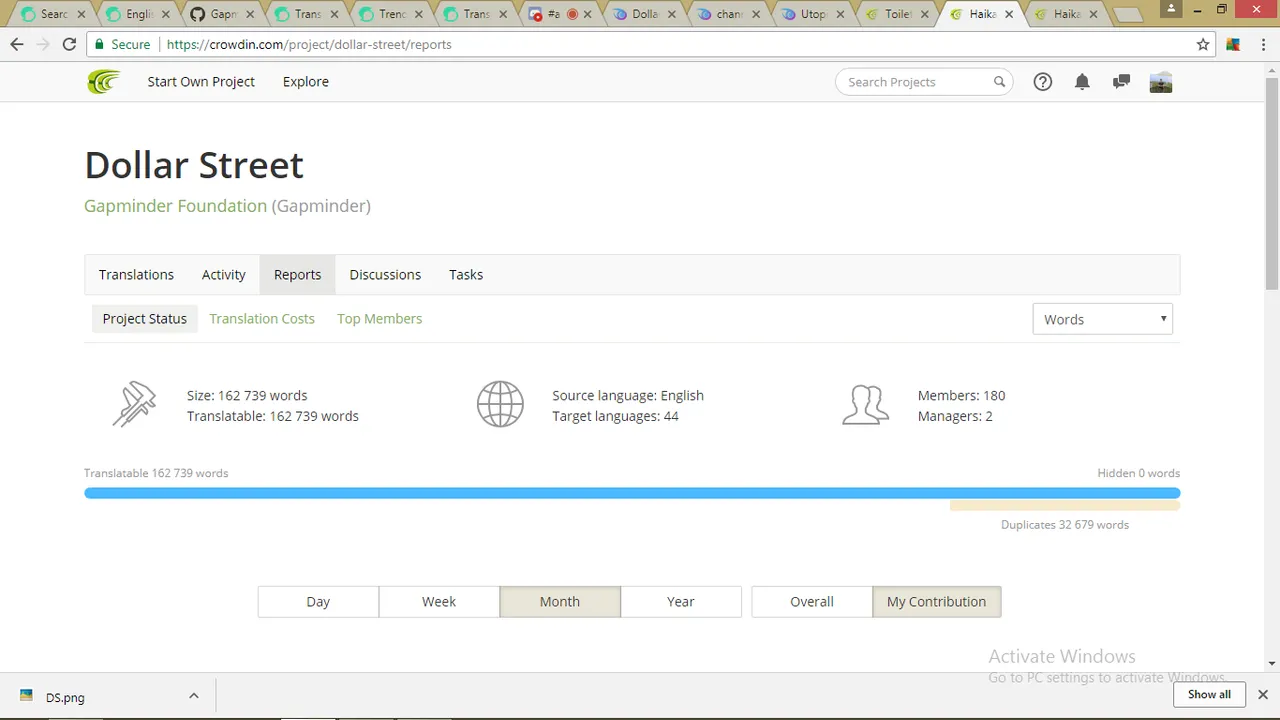Open the Top Members report
The image size is (1280, 720).
click(380, 319)
